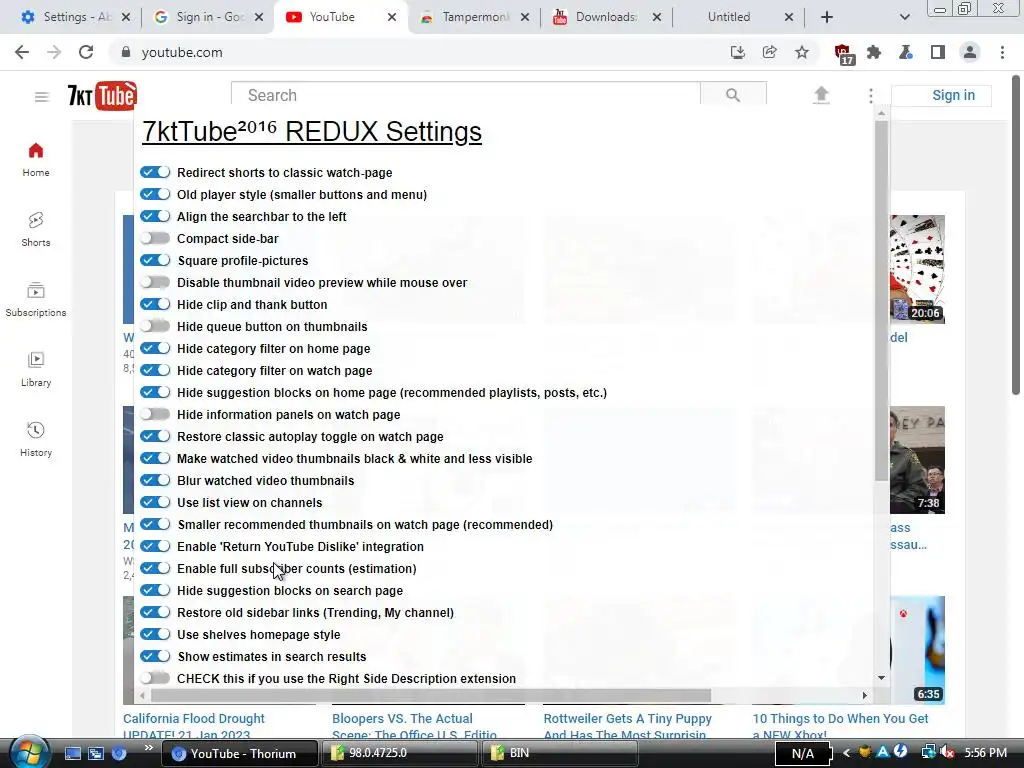Open the playing cards 20:06 thumbnail
Image resolution: width=1024 pixels, height=768 pixels.
click(x=917, y=268)
